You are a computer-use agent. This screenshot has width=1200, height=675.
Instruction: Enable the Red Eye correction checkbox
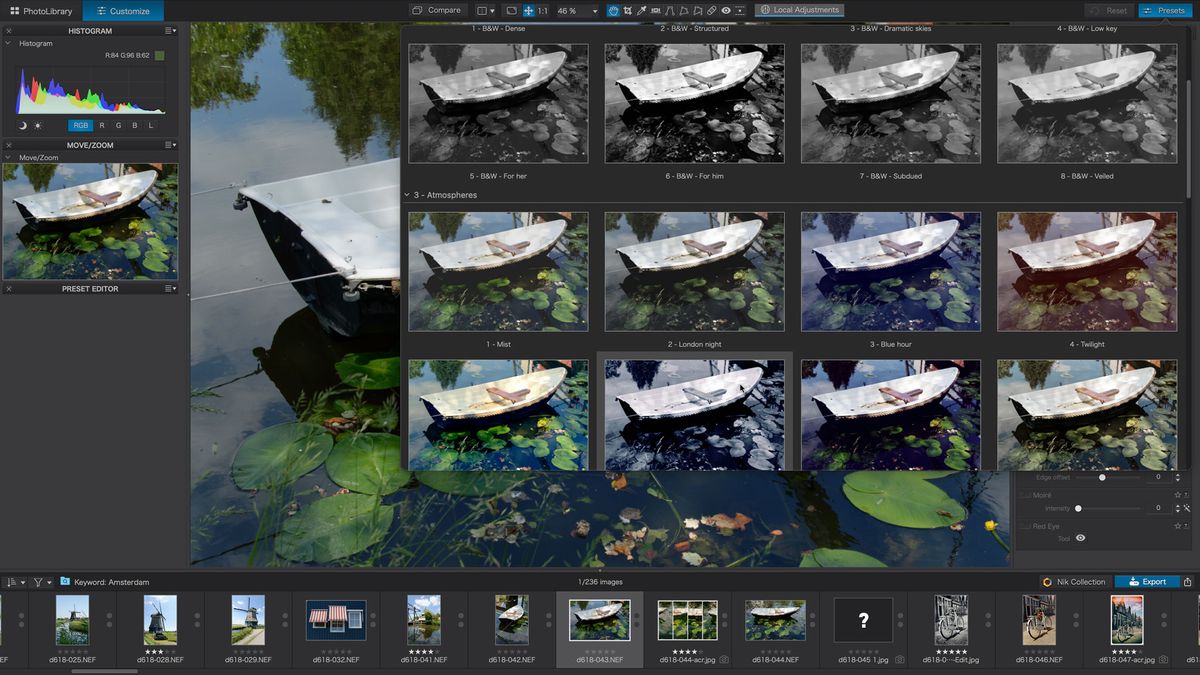pyautogui.click(x=1025, y=526)
